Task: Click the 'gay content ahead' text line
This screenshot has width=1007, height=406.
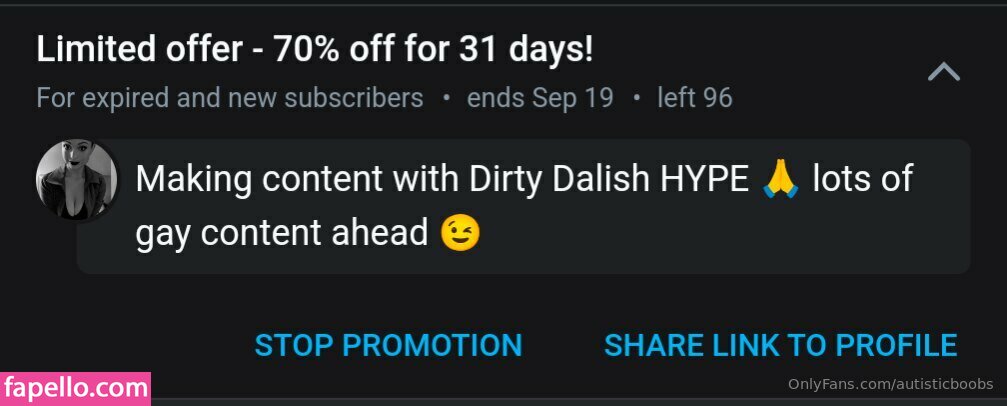Action: (x=281, y=234)
